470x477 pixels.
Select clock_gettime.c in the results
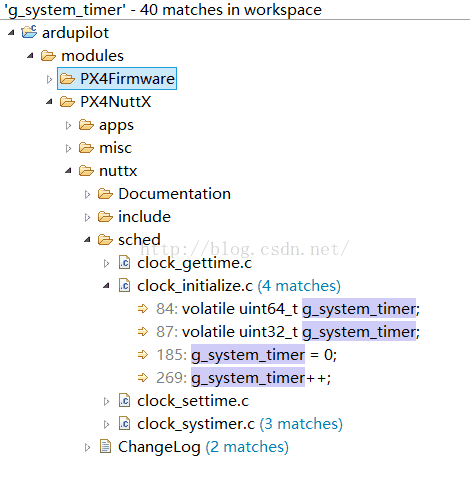(194, 263)
